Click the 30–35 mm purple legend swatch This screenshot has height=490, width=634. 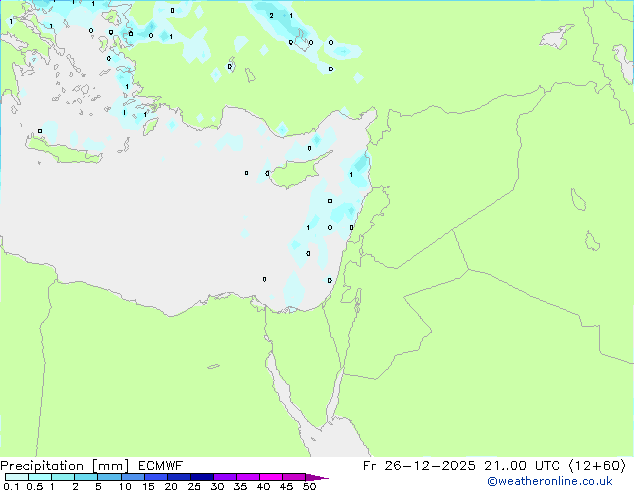pyautogui.click(x=225, y=477)
